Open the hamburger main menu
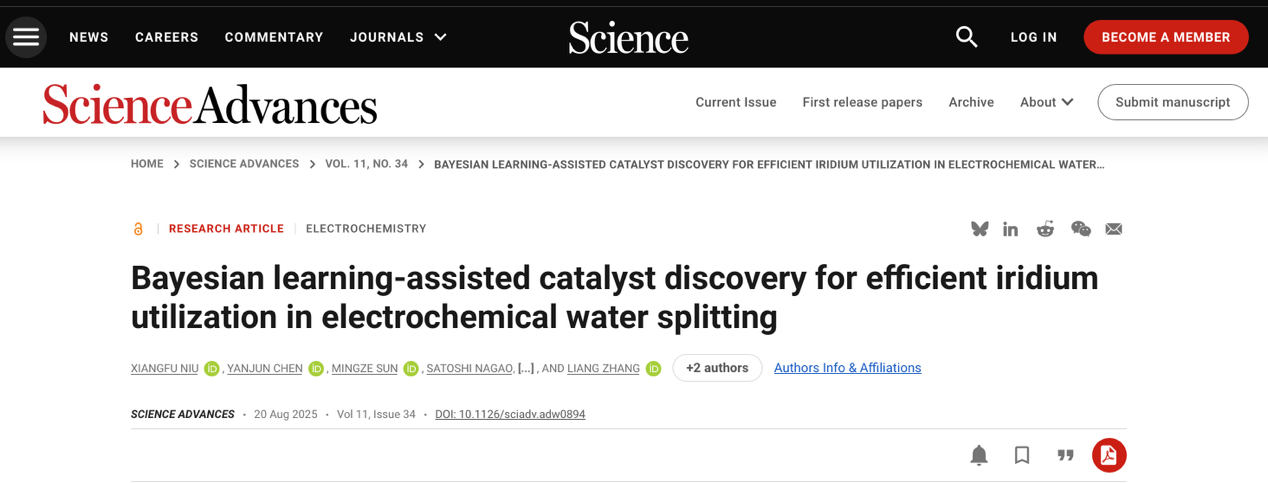This screenshot has height=483, width=1268. point(26,37)
